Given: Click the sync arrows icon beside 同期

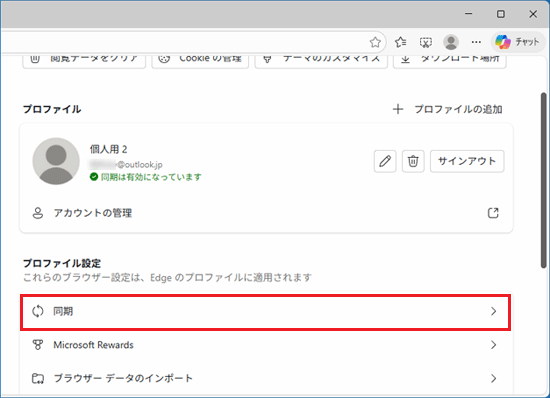Looking at the screenshot, I should tap(38, 311).
